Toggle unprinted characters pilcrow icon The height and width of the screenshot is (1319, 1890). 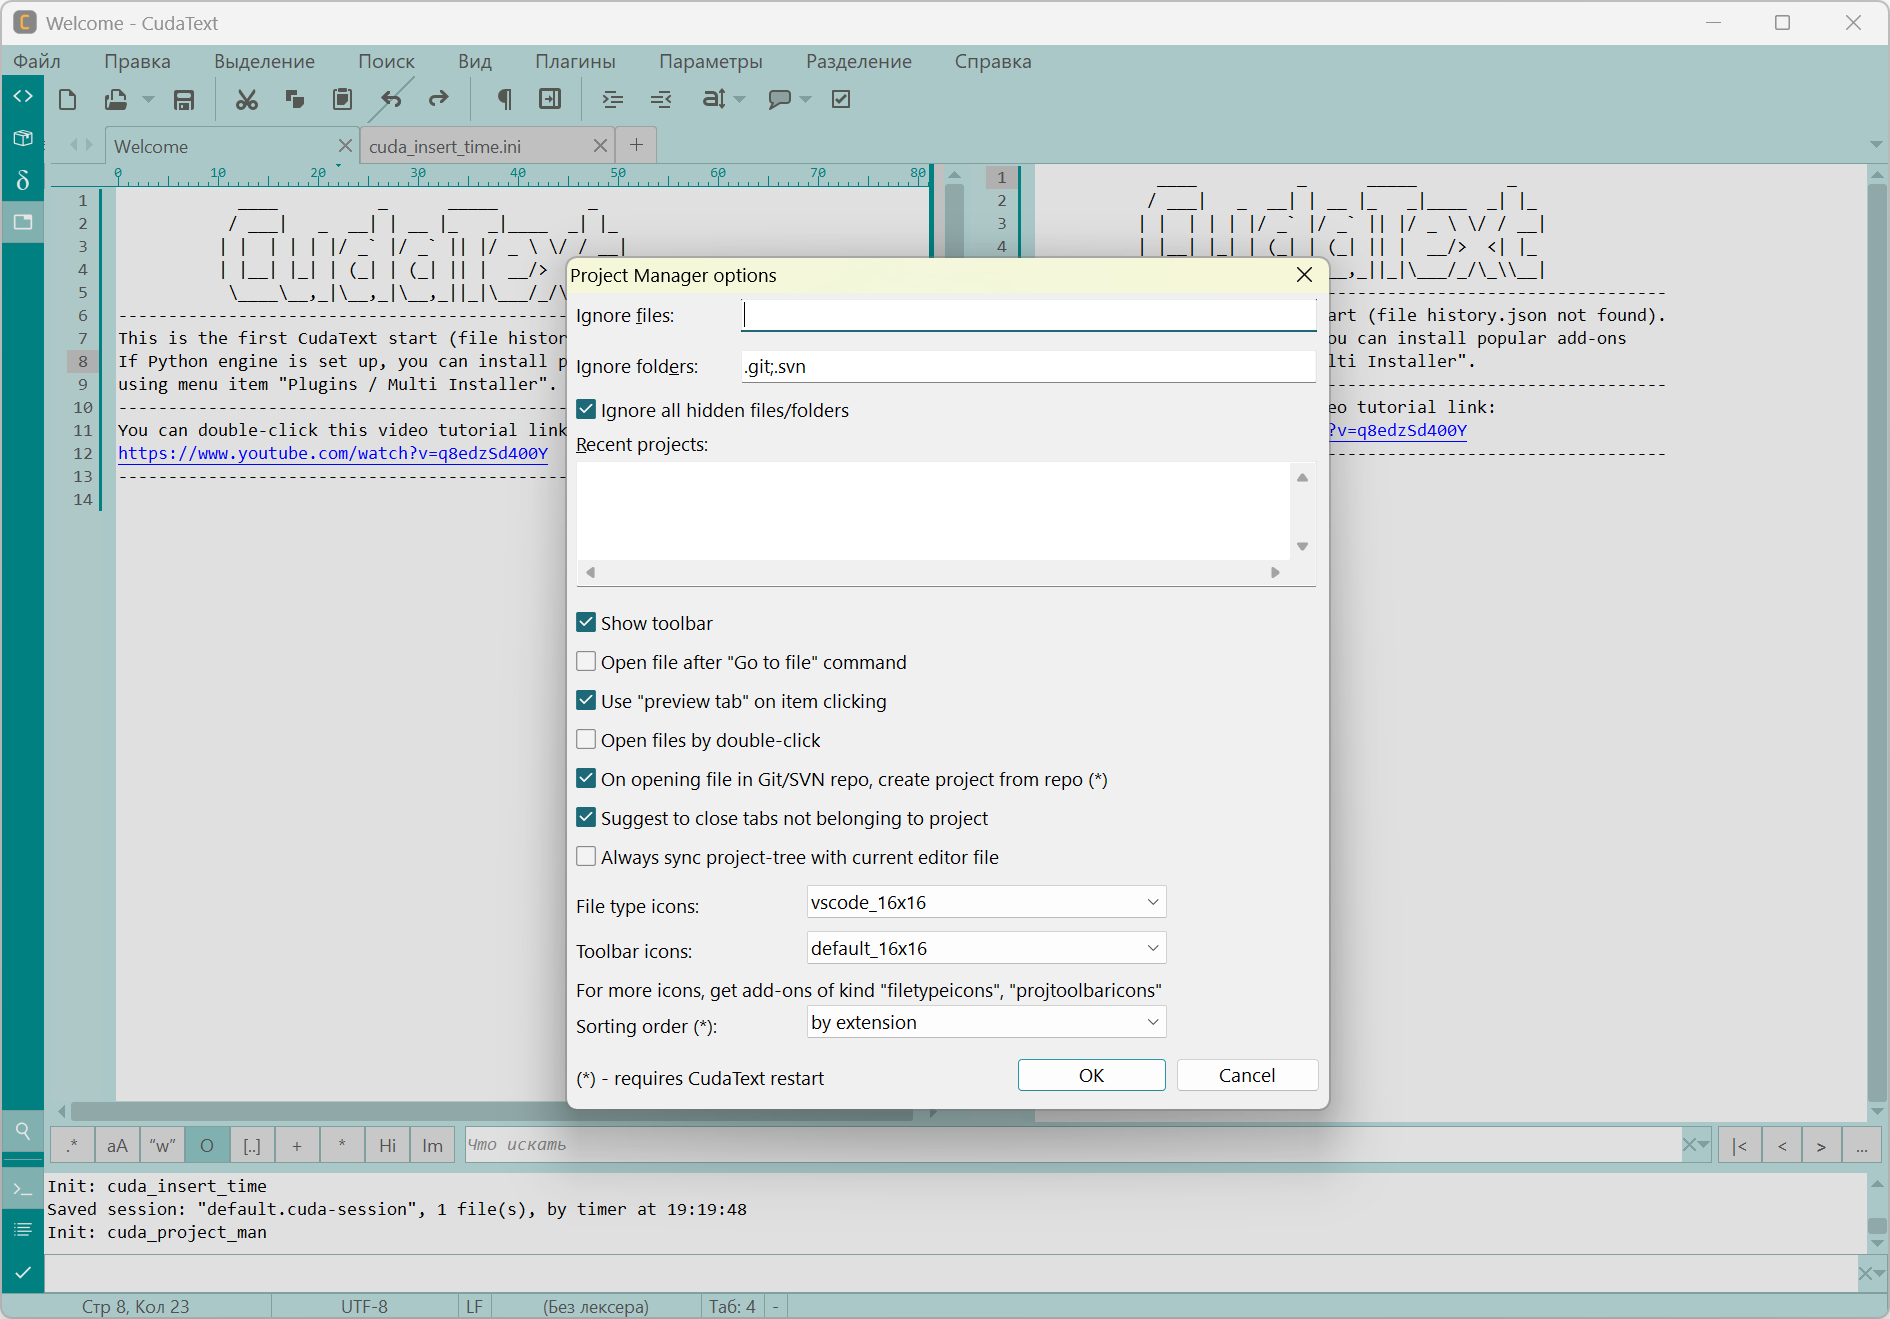click(x=505, y=100)
